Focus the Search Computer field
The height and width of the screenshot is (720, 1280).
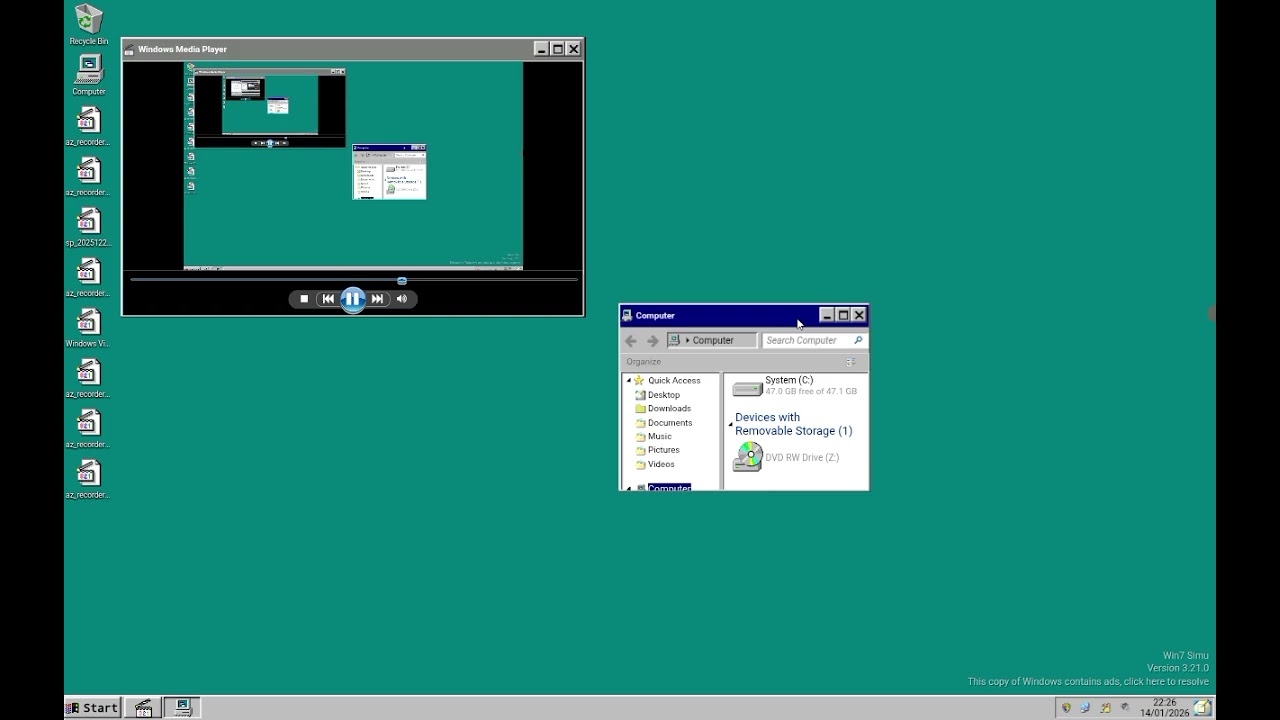tap(814, 340)
